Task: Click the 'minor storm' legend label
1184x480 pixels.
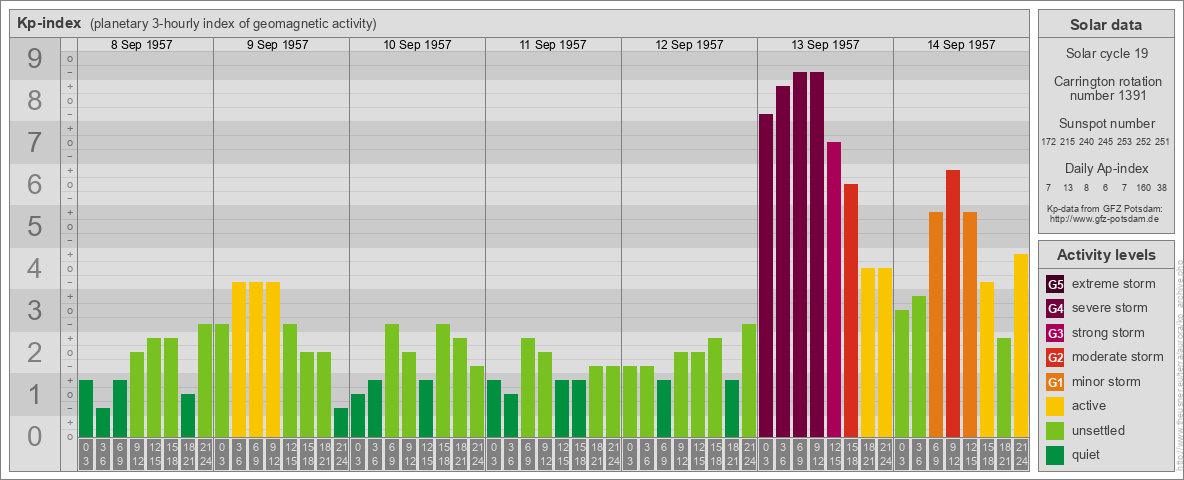Action: (x=1106, y=381)
